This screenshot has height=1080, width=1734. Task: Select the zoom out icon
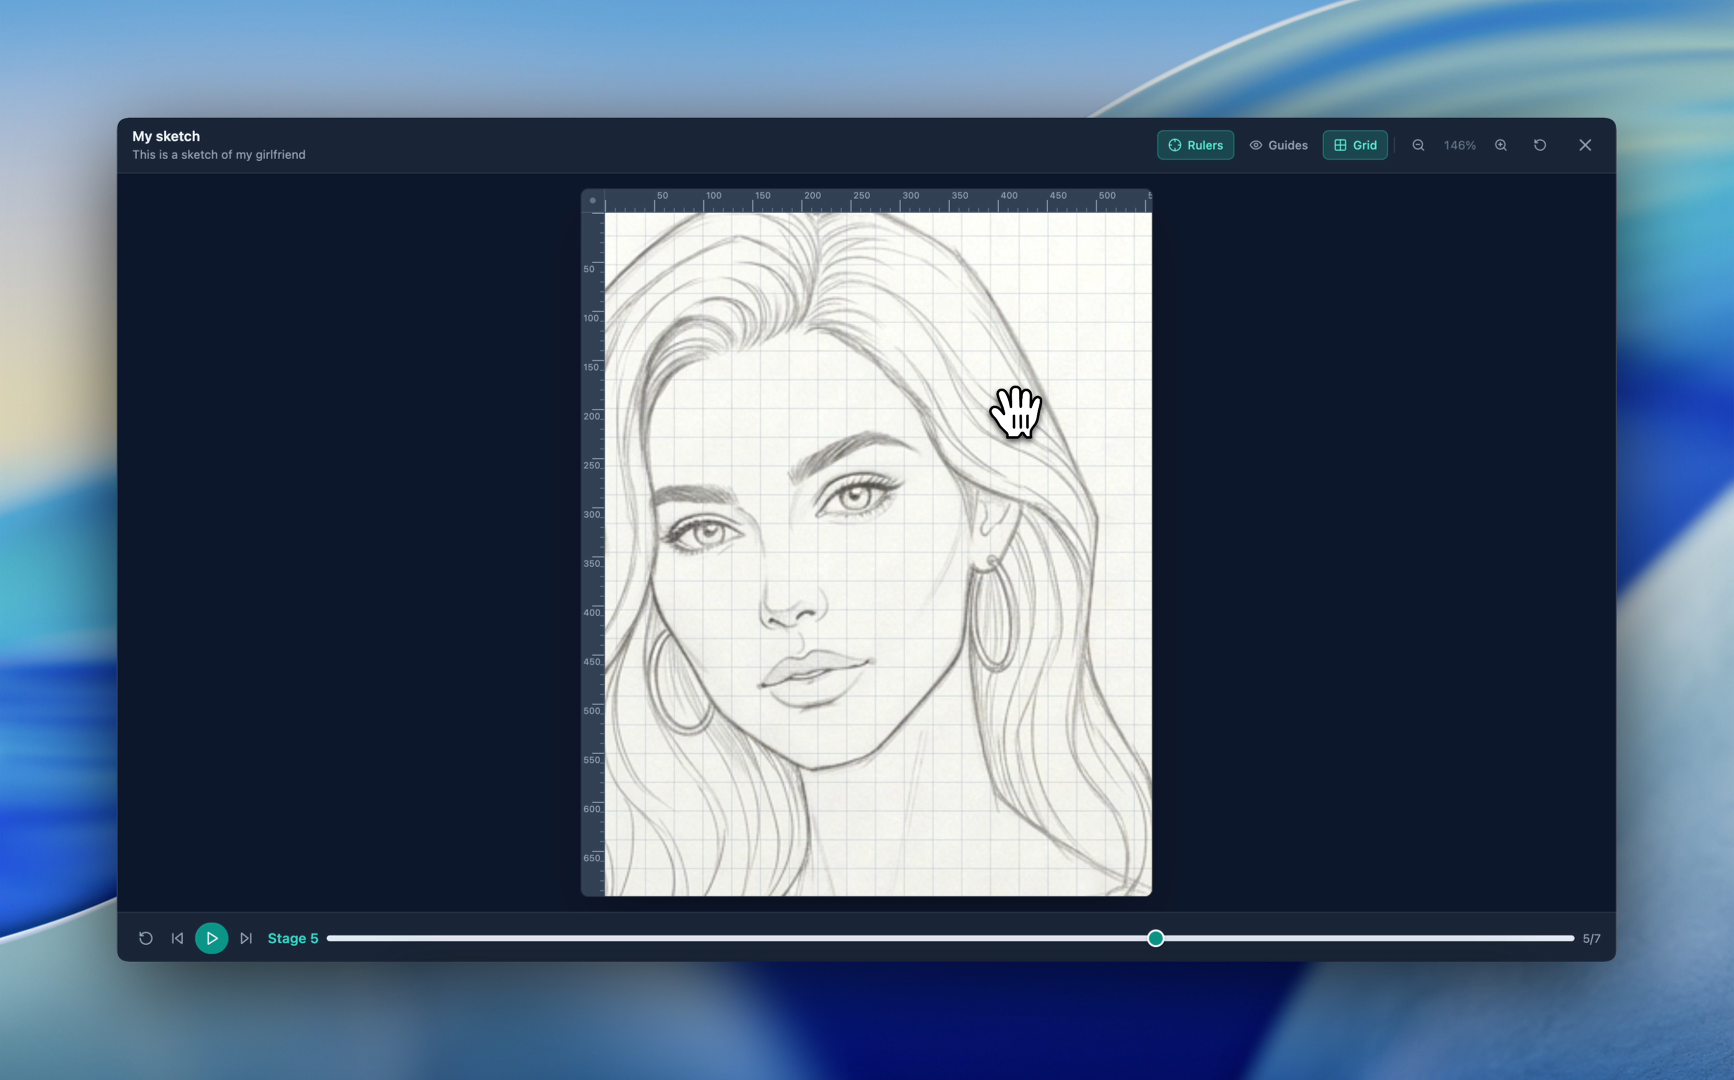[1418, 145]
